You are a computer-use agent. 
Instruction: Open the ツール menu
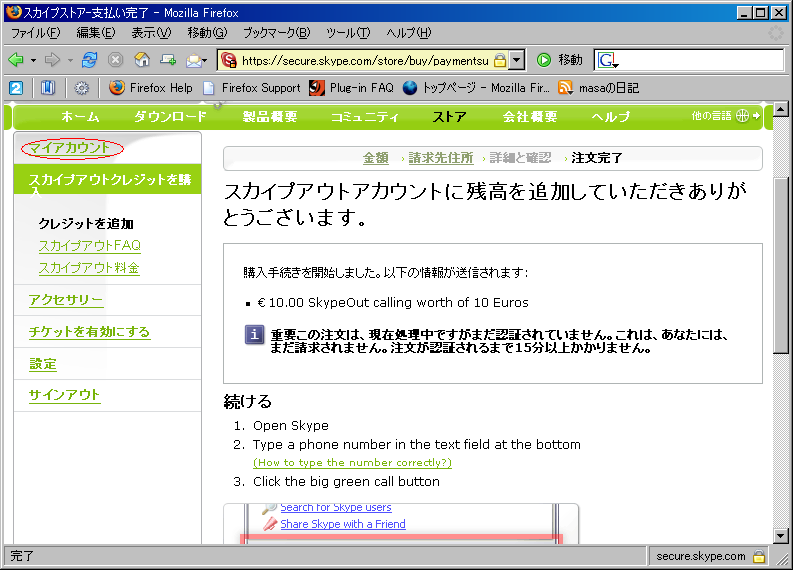pos(347,33)
